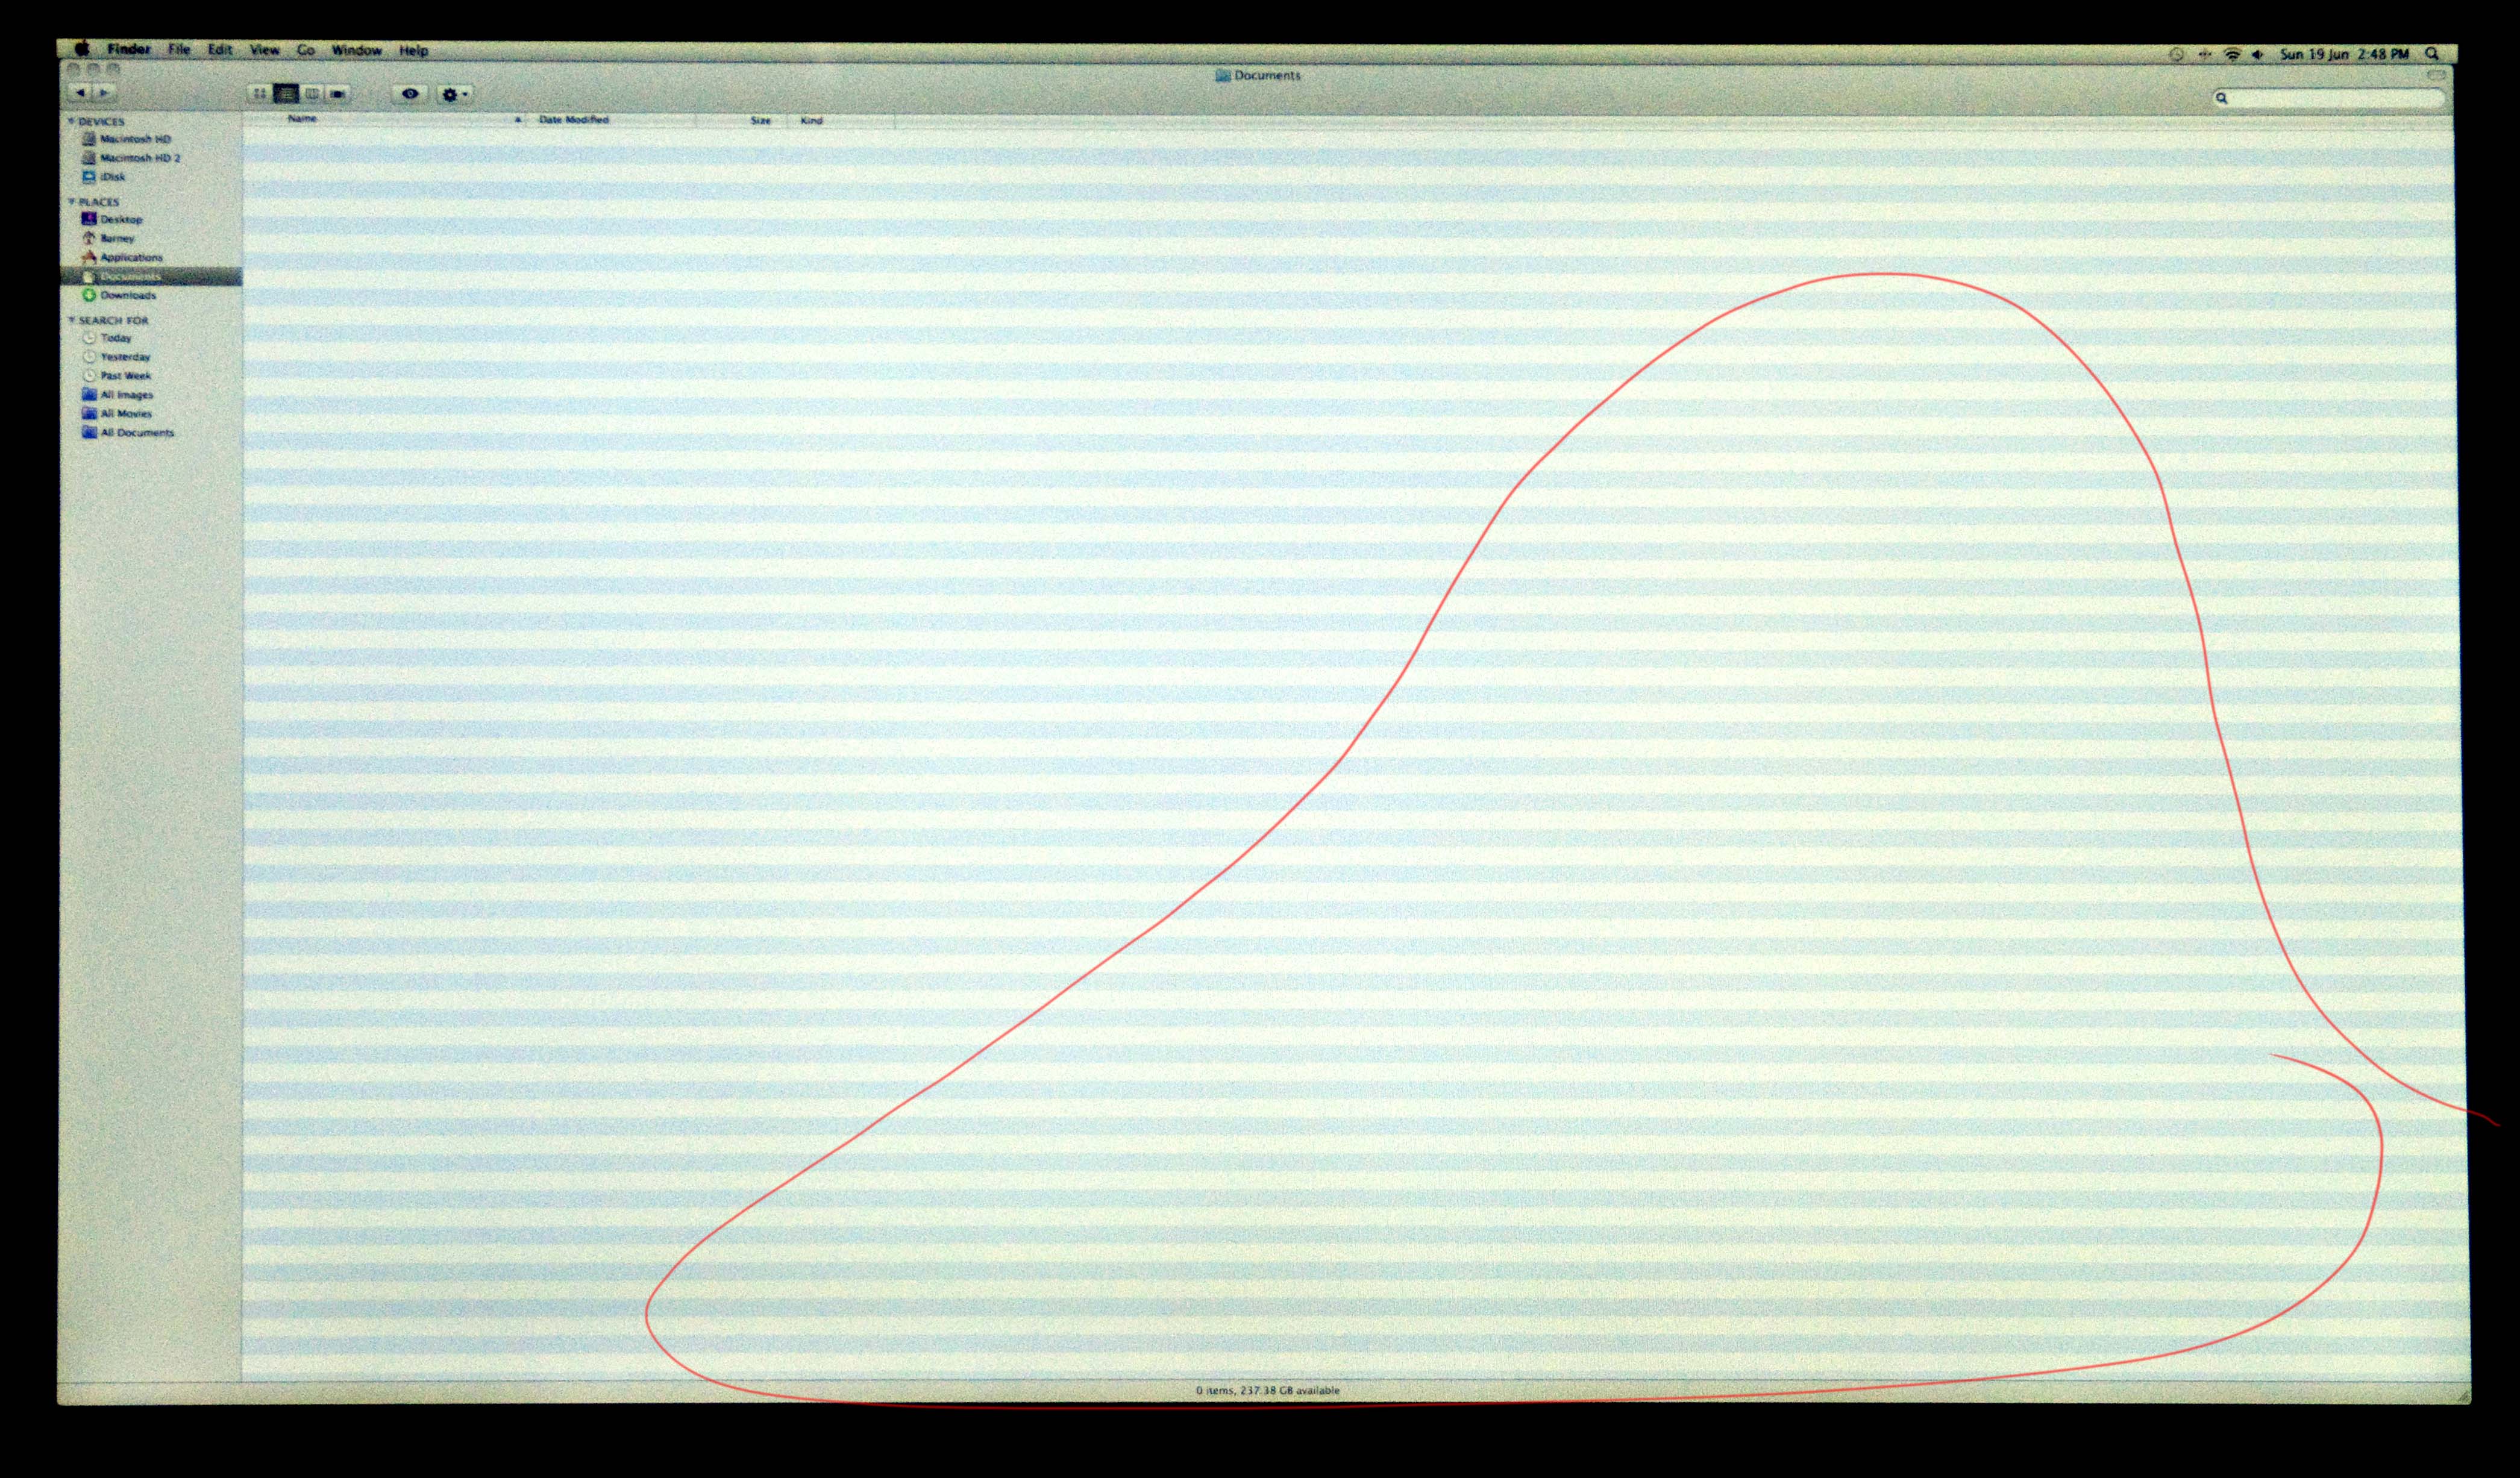This screenshot has width=2520, height=1478.
Task: Select Macintosh HD 2 drive in the sidebar
Action: point(131,158)
